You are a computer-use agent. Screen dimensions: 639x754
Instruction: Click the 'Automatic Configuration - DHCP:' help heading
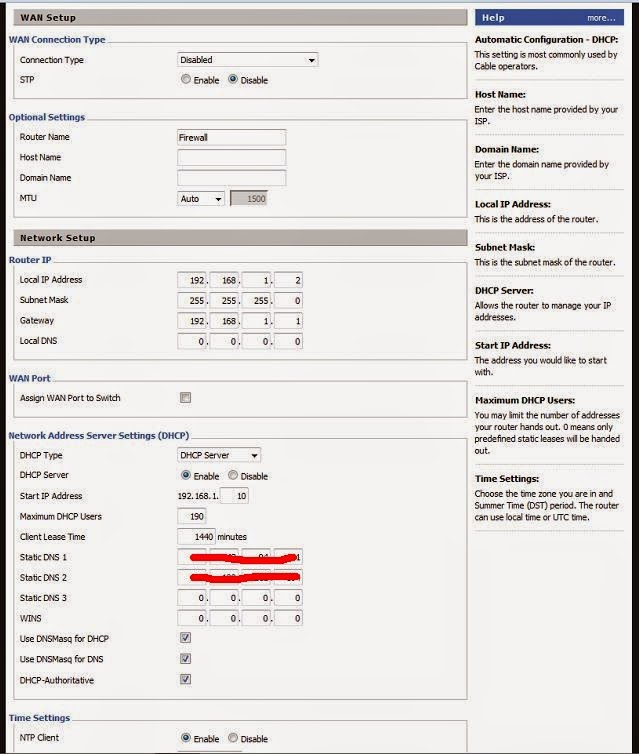point(547,40)
